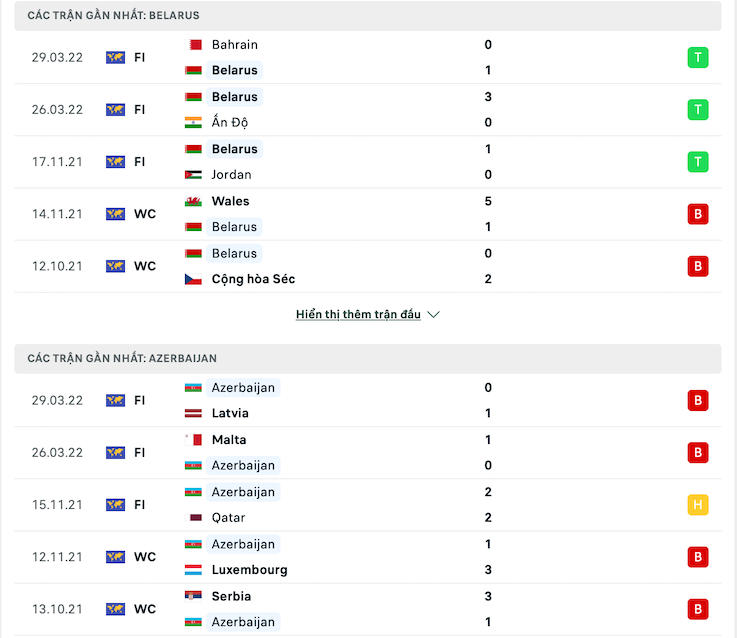Click the Bahrain flag icon

pos(193,45)
